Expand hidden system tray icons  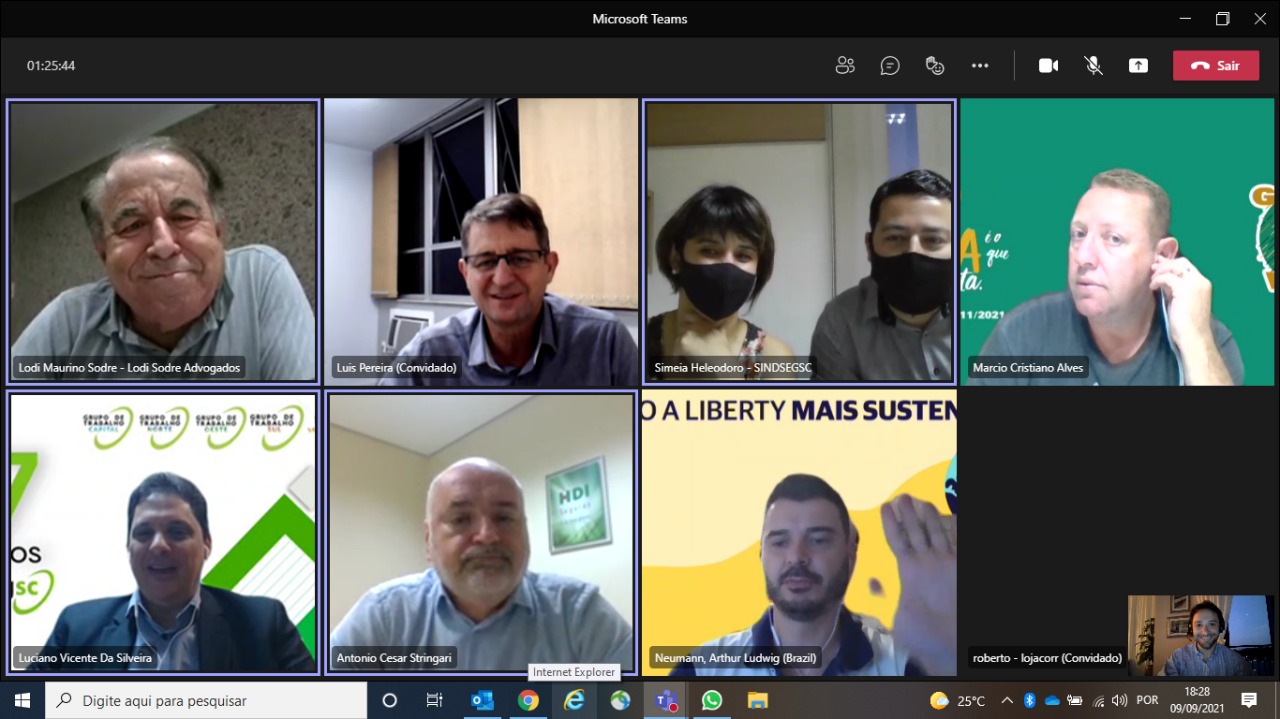(x=1007, y=701)
